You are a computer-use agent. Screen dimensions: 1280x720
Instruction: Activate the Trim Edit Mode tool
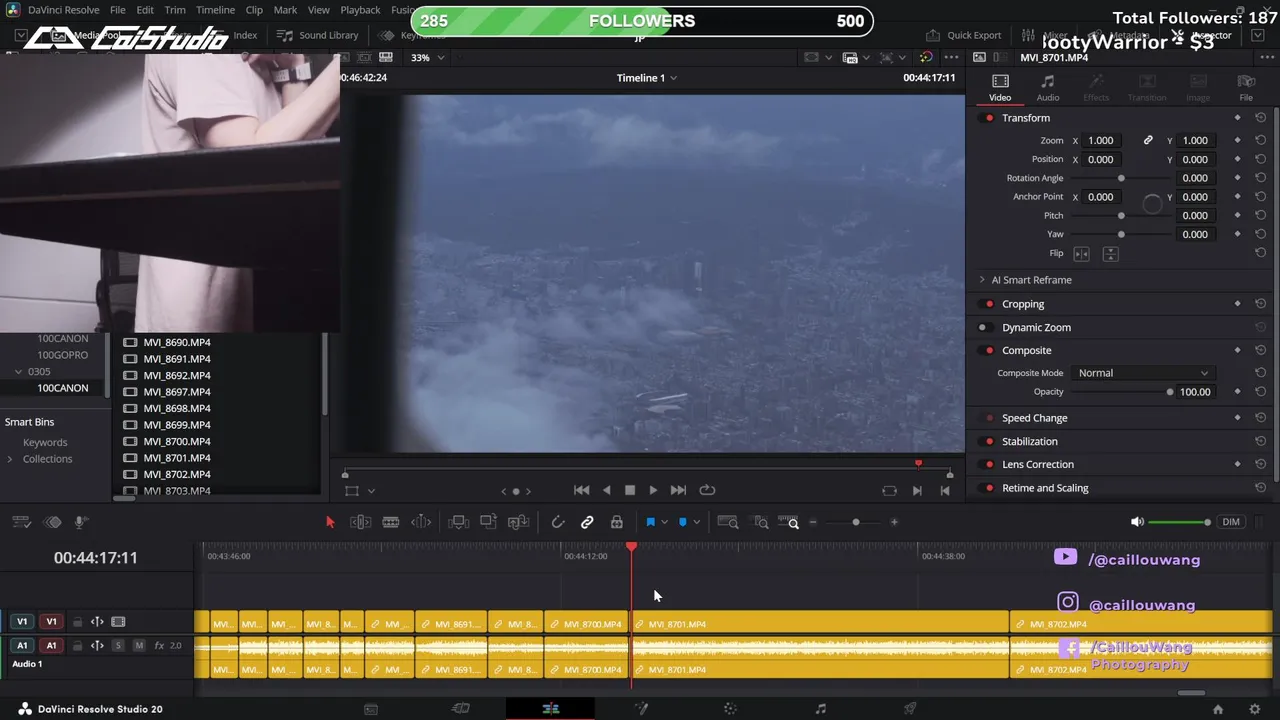361,522
